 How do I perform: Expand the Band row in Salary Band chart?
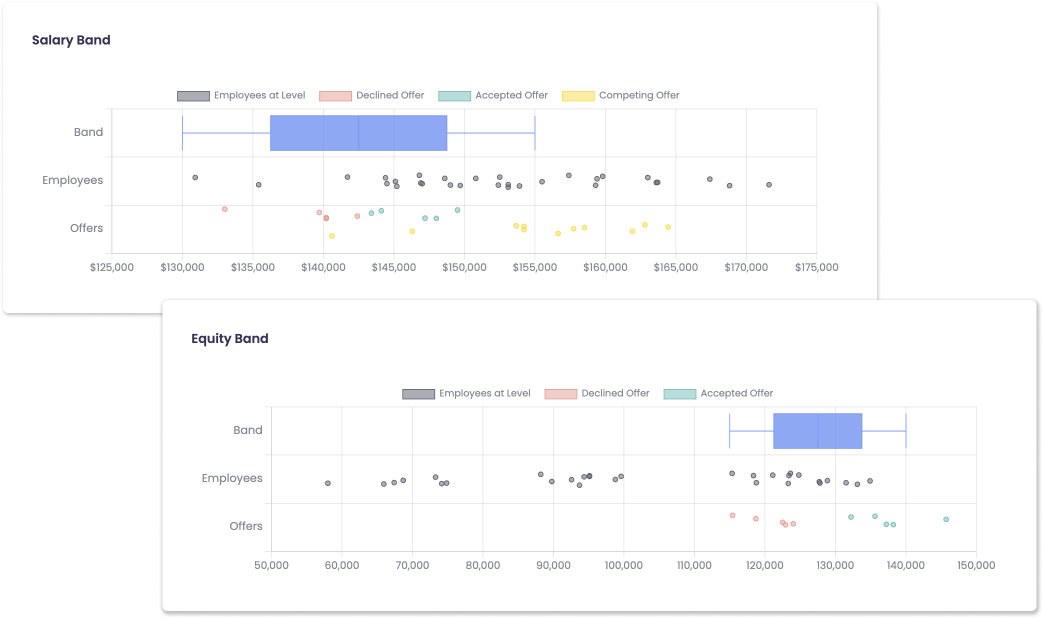click(88, 131)
